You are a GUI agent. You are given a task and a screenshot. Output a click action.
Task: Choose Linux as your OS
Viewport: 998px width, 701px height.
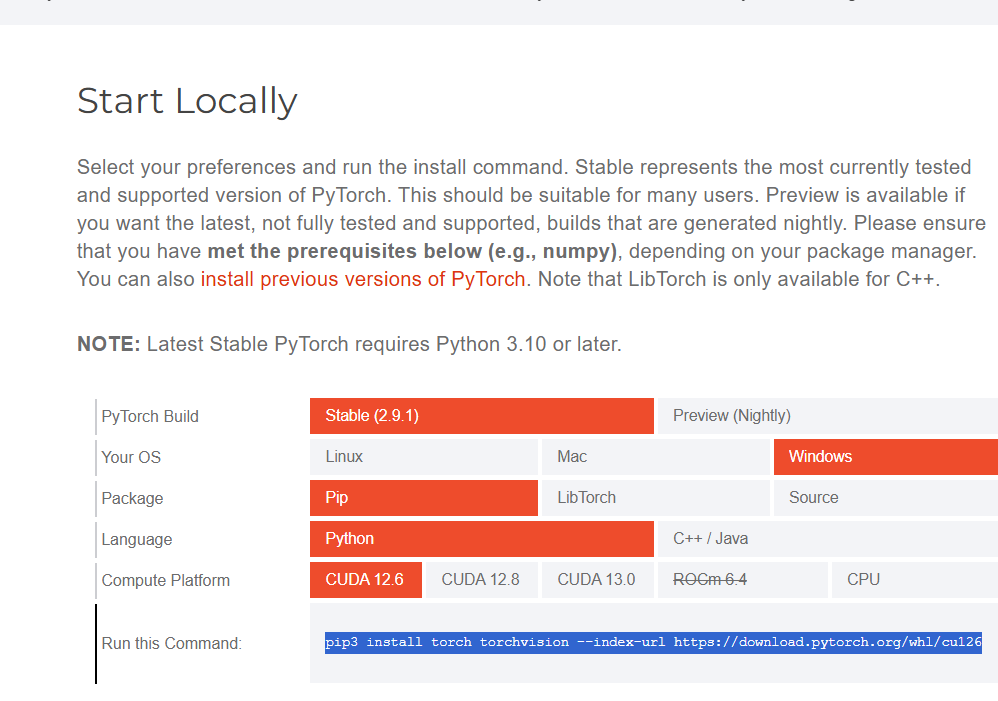[x=423, y=457]
